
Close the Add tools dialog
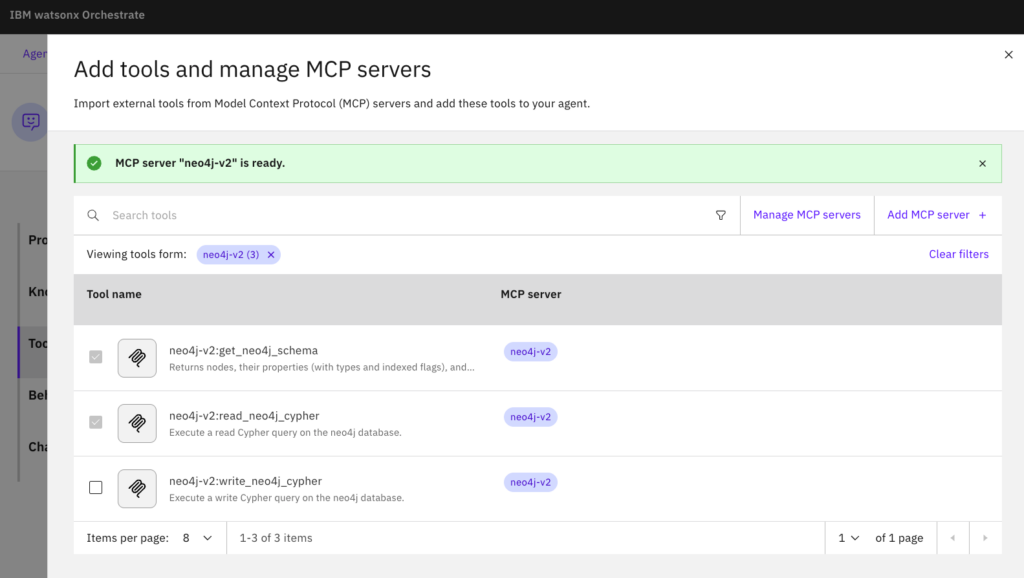[1008, 55]
